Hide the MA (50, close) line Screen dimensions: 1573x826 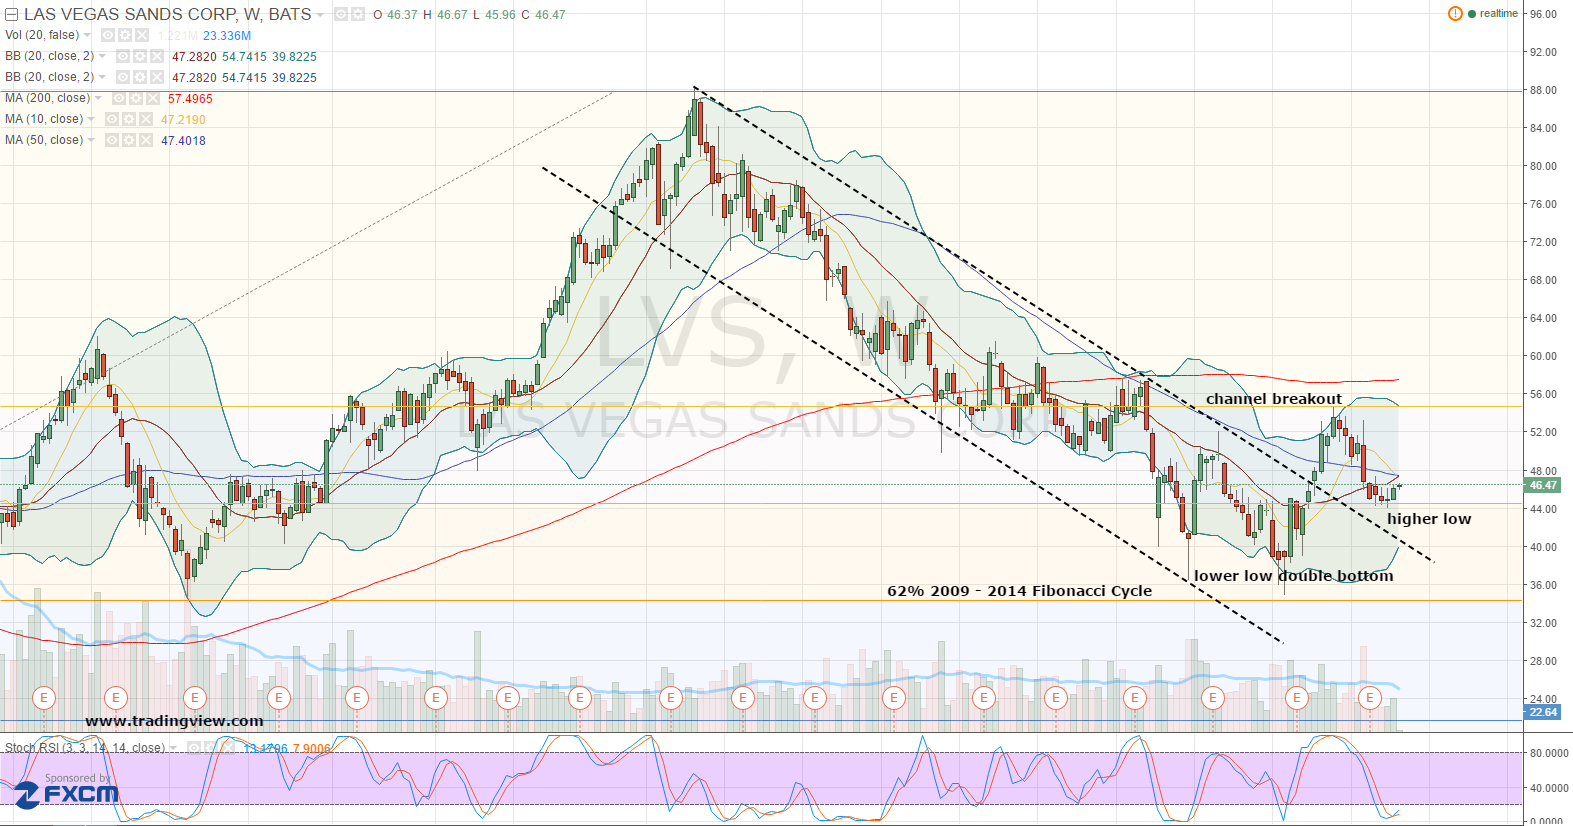click(x=112, y=140)
